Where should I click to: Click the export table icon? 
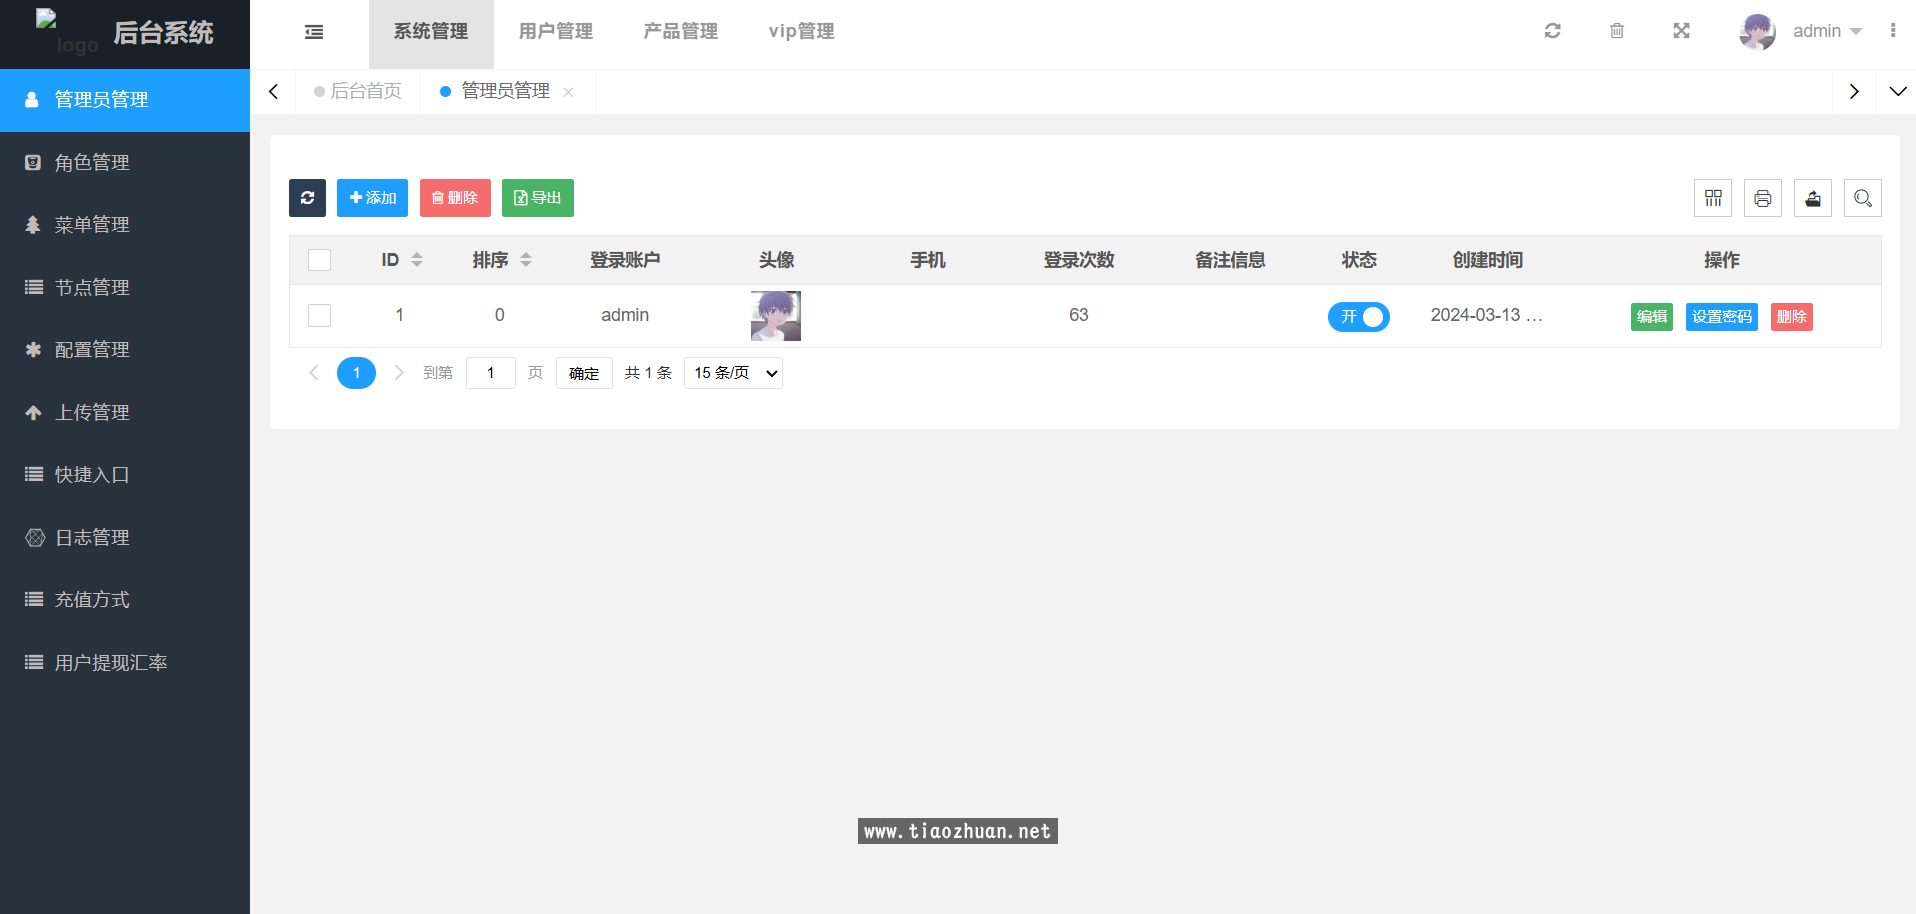coord(1813,198)
